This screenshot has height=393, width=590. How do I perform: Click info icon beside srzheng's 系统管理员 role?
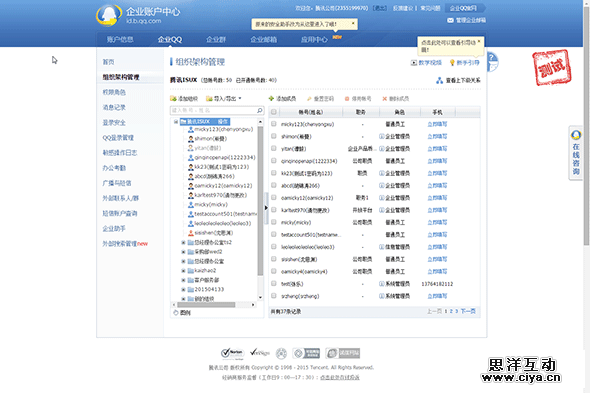(382, 296)
